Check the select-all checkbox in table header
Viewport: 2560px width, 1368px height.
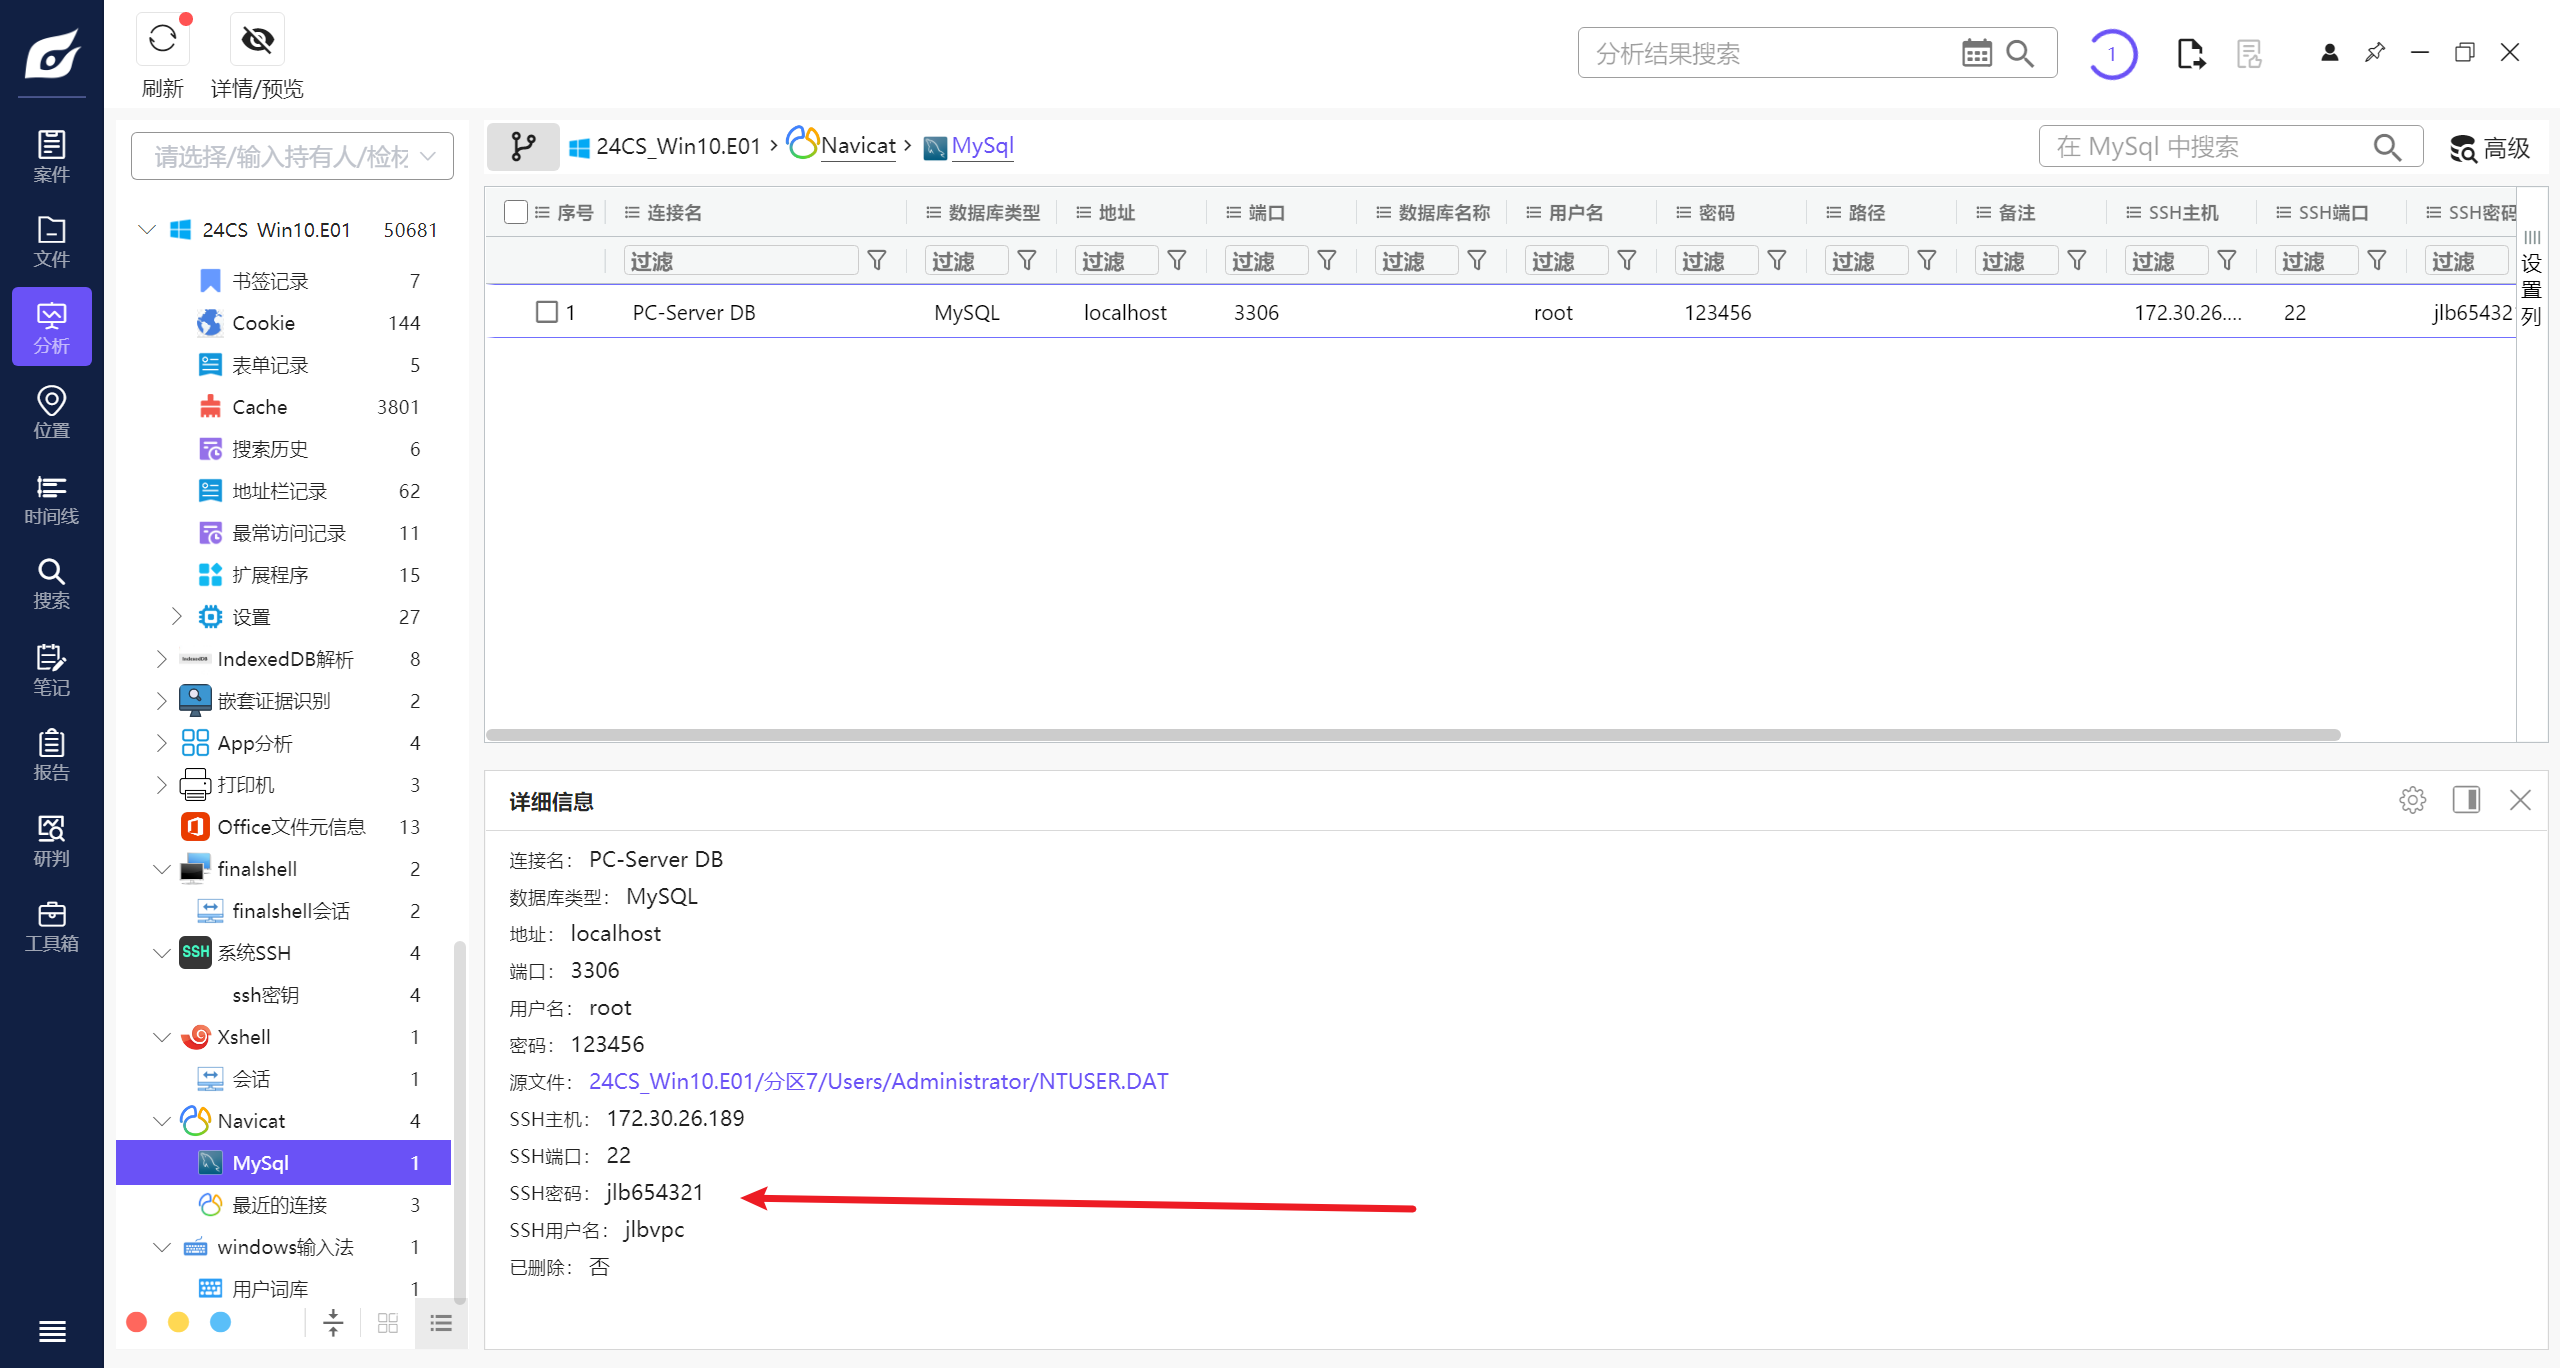tap(516, 212)
